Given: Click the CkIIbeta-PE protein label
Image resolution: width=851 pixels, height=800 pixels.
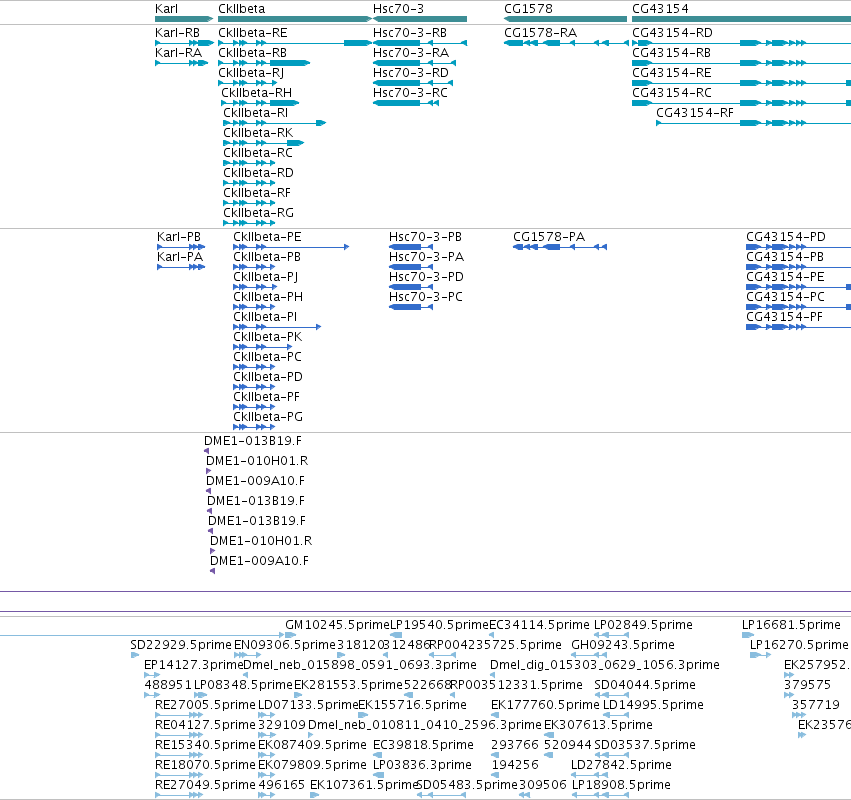Looking at the screenshot, I should tap(267, 237).
